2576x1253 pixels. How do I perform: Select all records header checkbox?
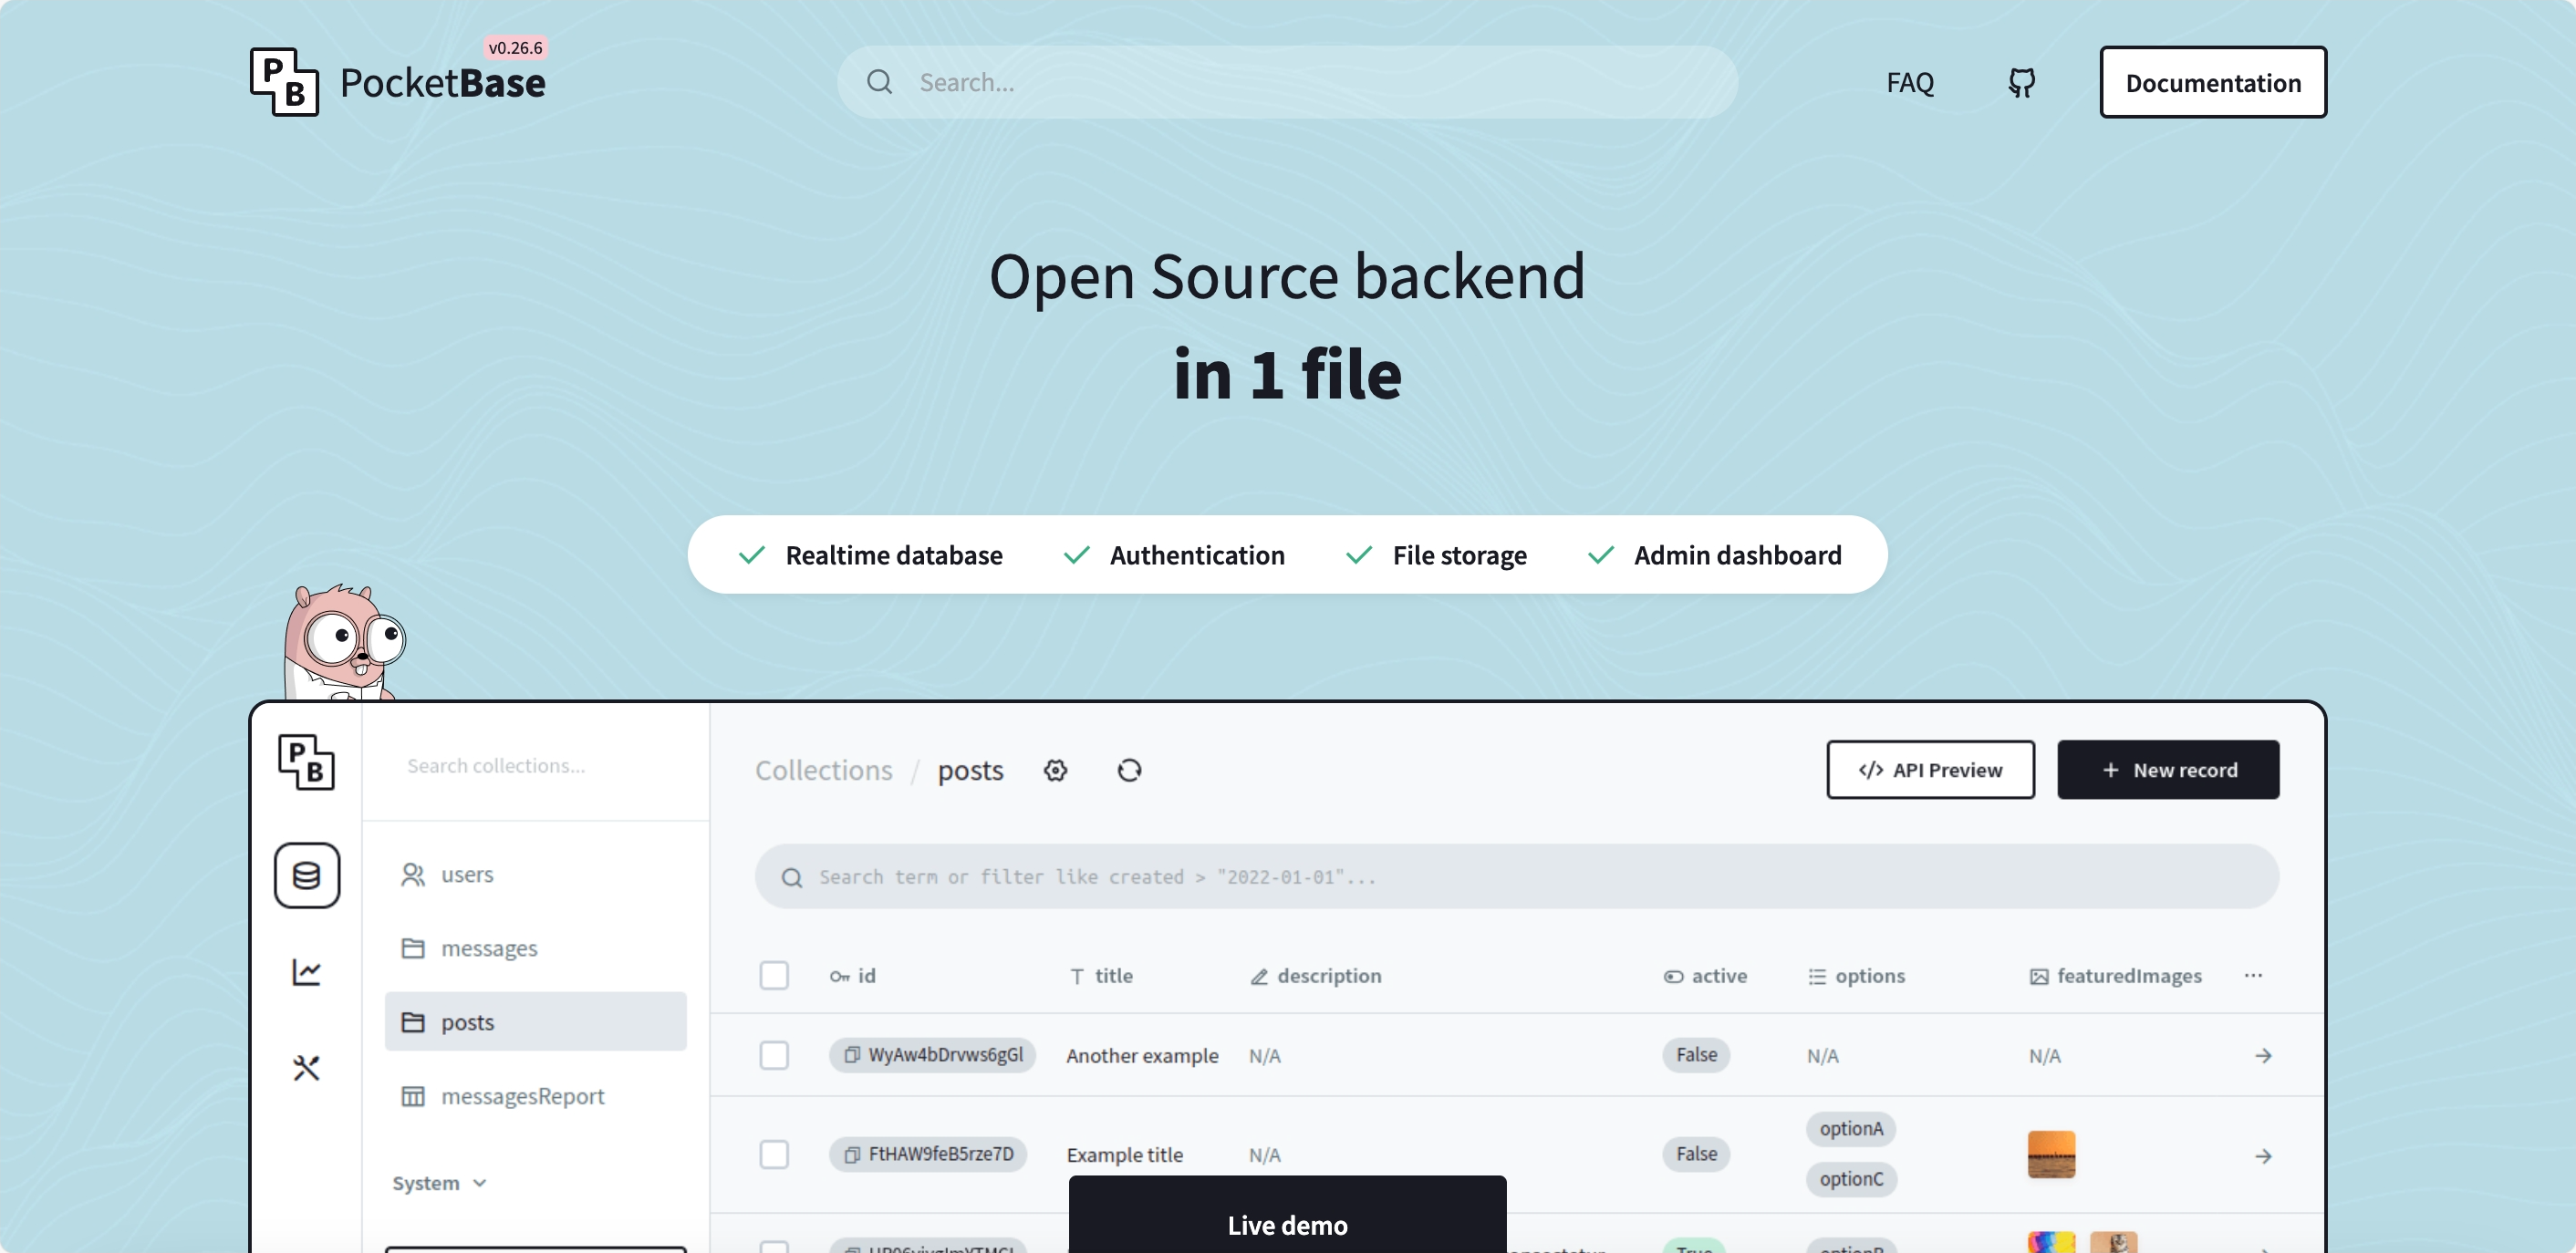coord(774,975)
